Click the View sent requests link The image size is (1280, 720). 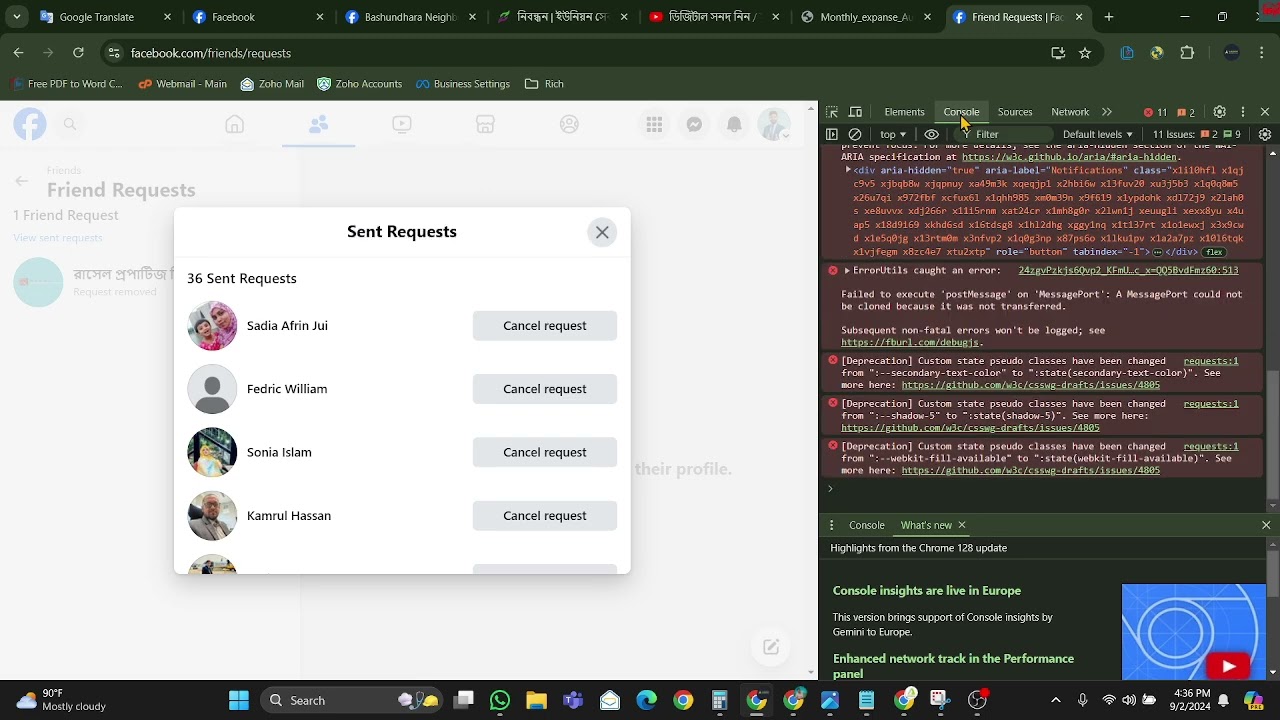coord(58,238)
